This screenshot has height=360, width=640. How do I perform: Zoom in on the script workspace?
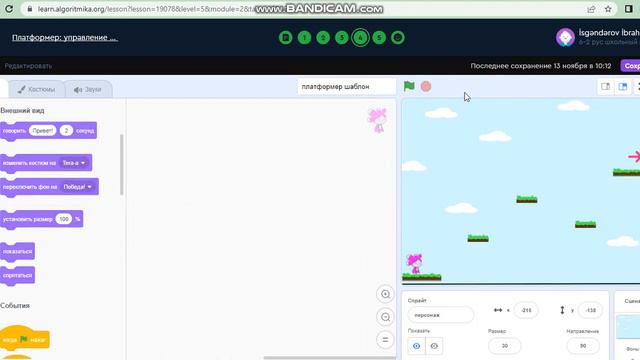(385, 294)
